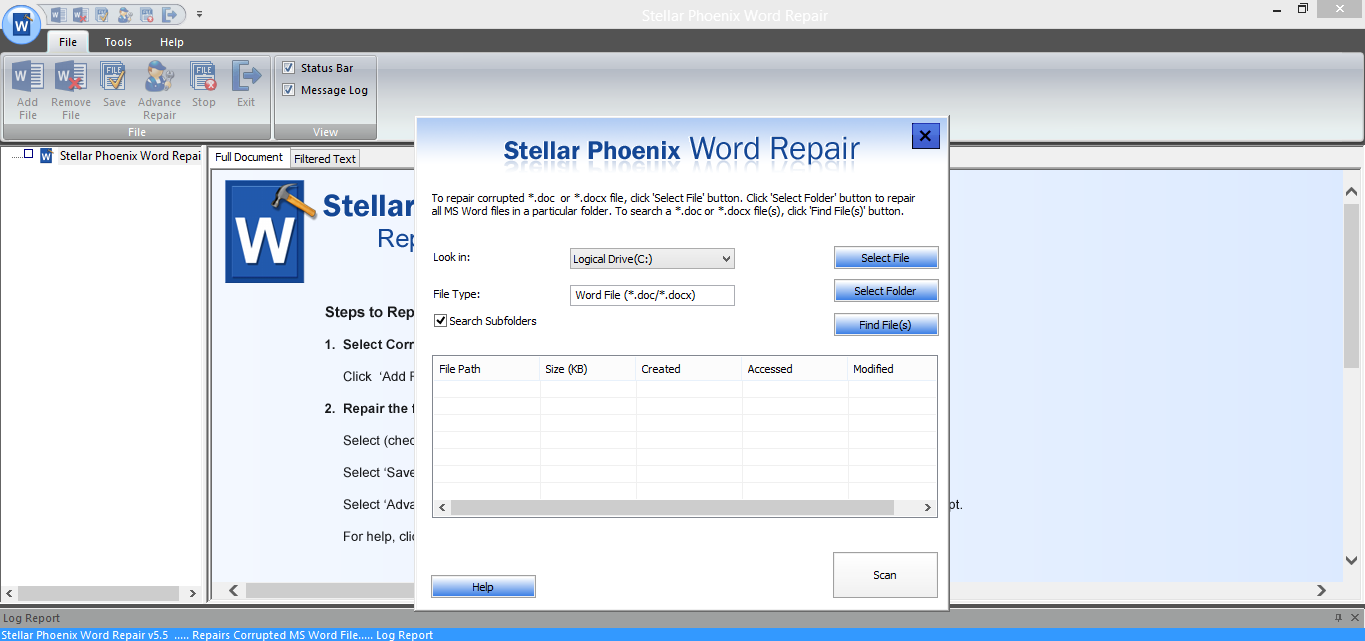The height and width of the screenshot is (641, 1365).
Task: Click Add File icon in quick access toolbar
Action: 57,14
